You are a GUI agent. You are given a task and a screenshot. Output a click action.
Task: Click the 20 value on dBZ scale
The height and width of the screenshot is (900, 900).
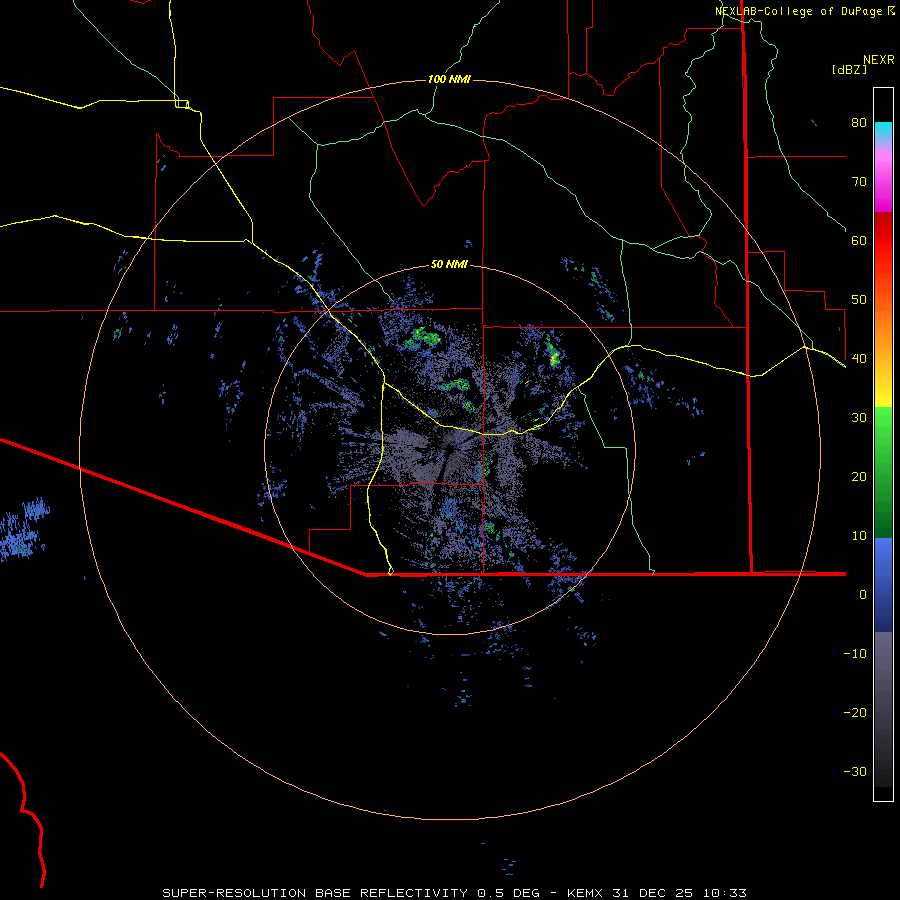tap(859, 476)
